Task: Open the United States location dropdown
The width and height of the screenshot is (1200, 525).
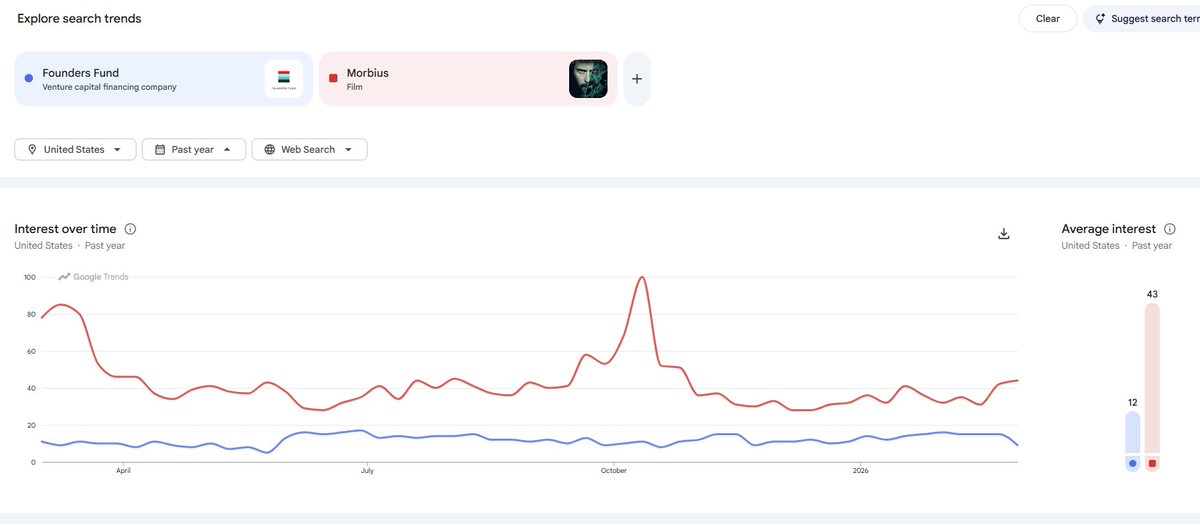Action: coord(75,149)
